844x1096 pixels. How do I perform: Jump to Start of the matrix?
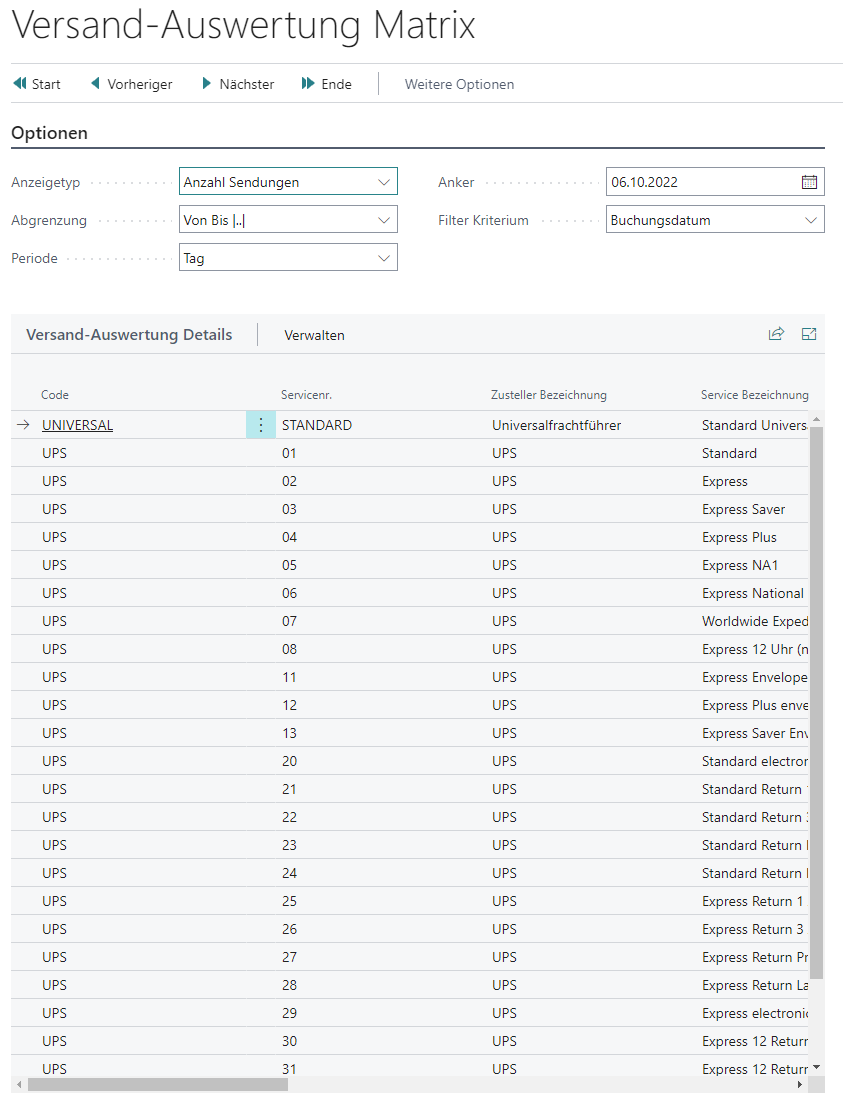click(x=37, y=84)
